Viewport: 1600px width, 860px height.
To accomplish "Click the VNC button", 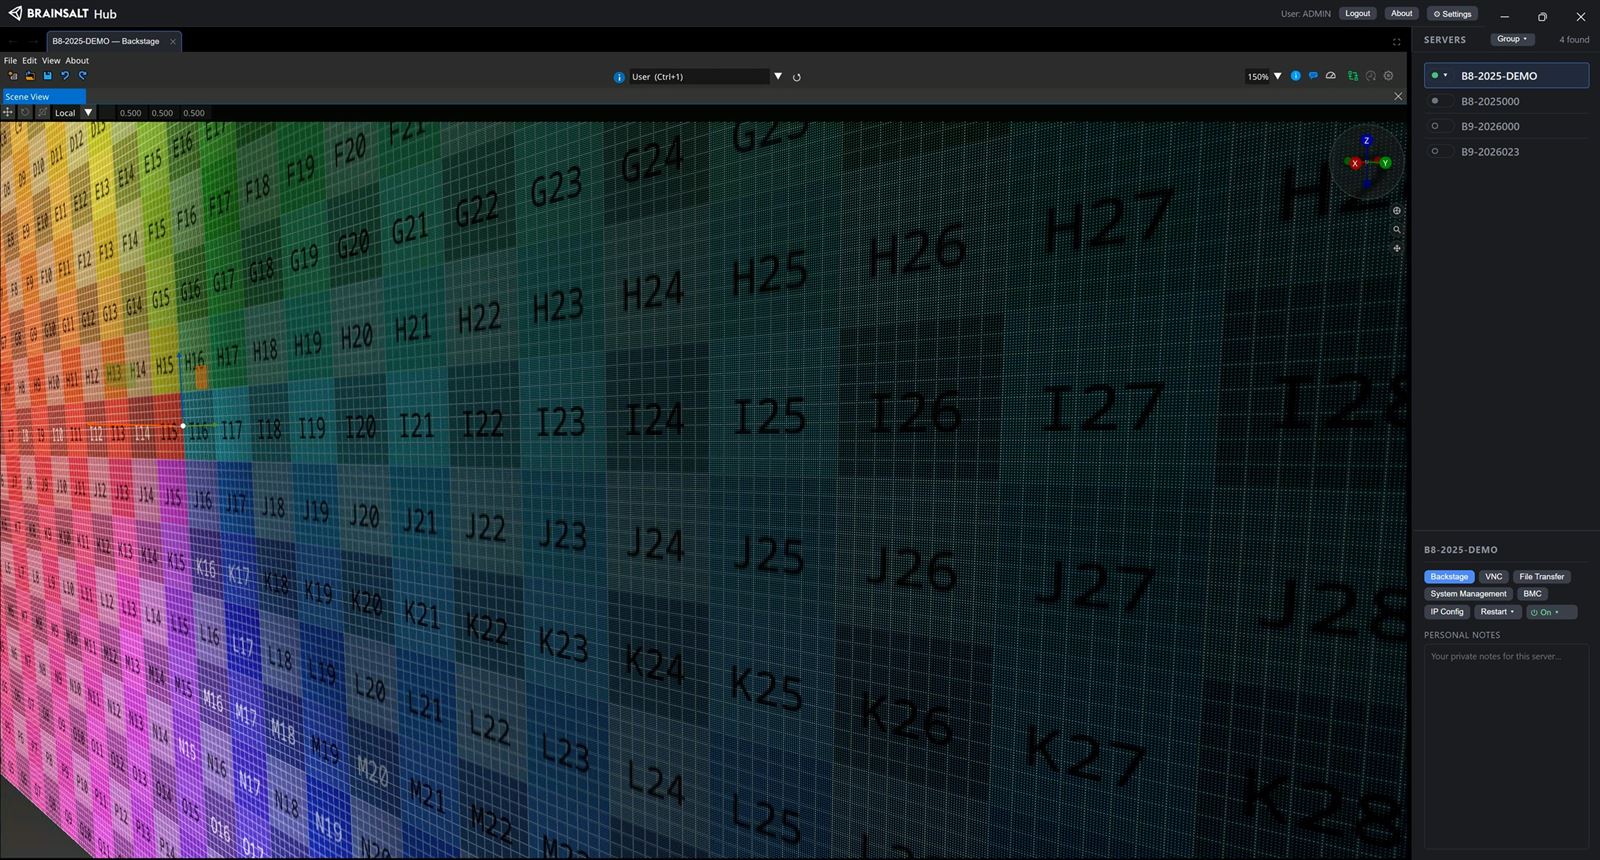I will coord(1493,577).
